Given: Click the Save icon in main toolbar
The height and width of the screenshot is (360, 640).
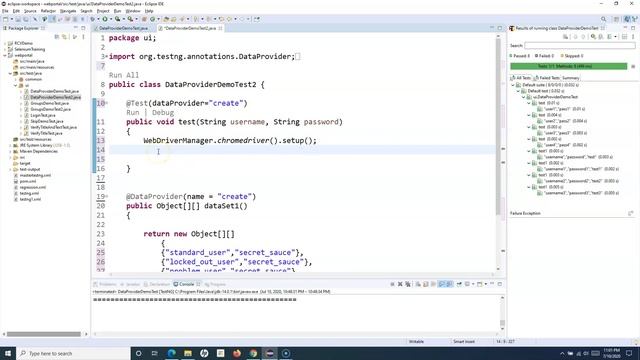Looking at the screenshot, I should [x=18, y=19].
